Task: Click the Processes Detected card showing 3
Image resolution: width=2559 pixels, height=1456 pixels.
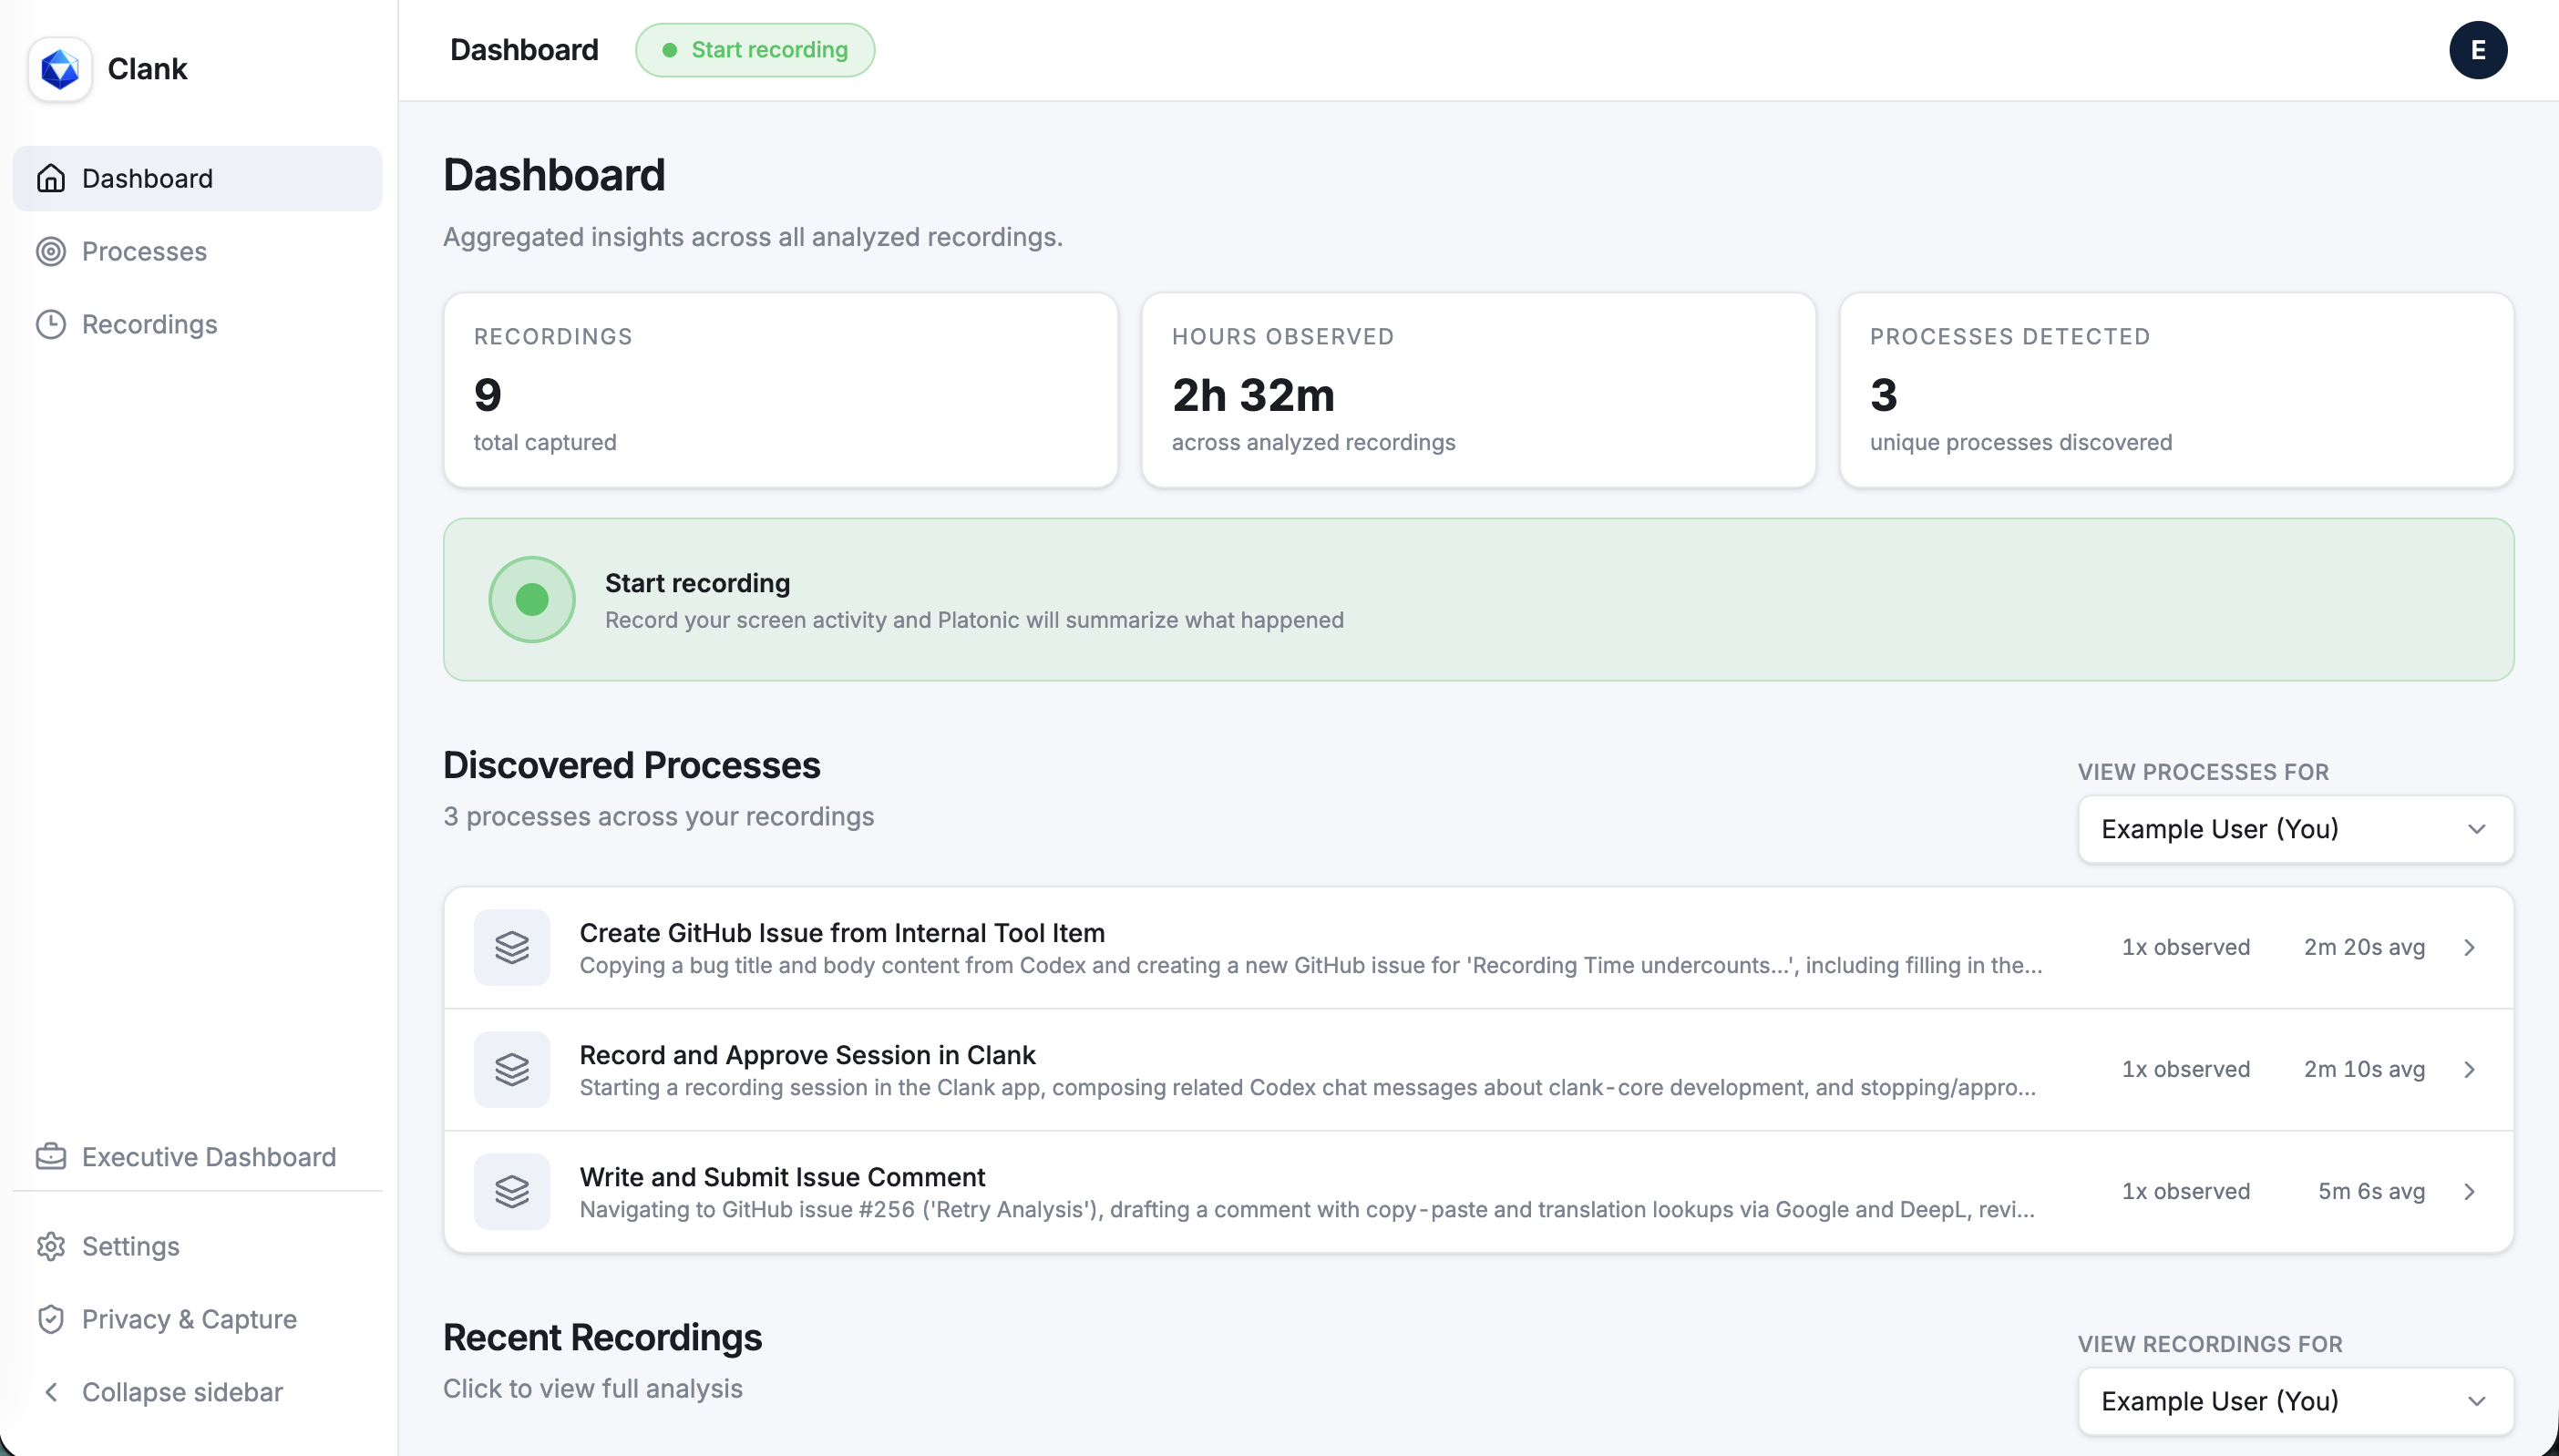Action: pos(2176,390)
